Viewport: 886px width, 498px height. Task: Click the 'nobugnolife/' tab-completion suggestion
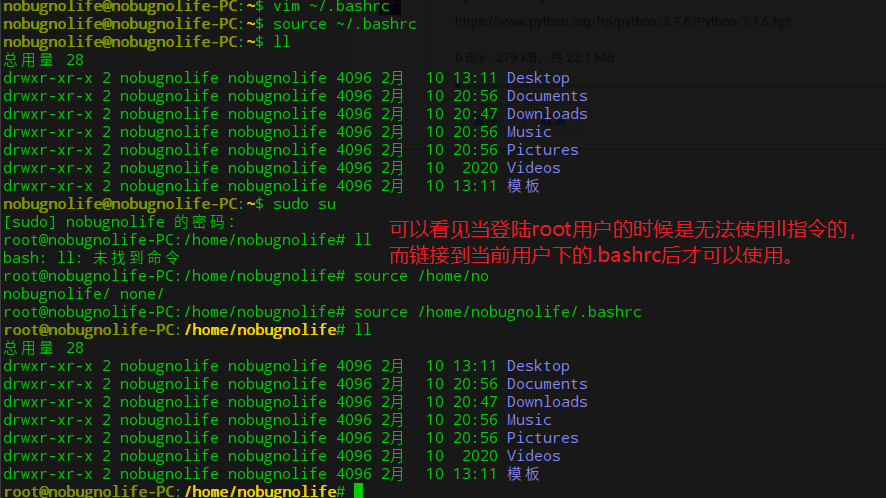[x=57, y=294]
